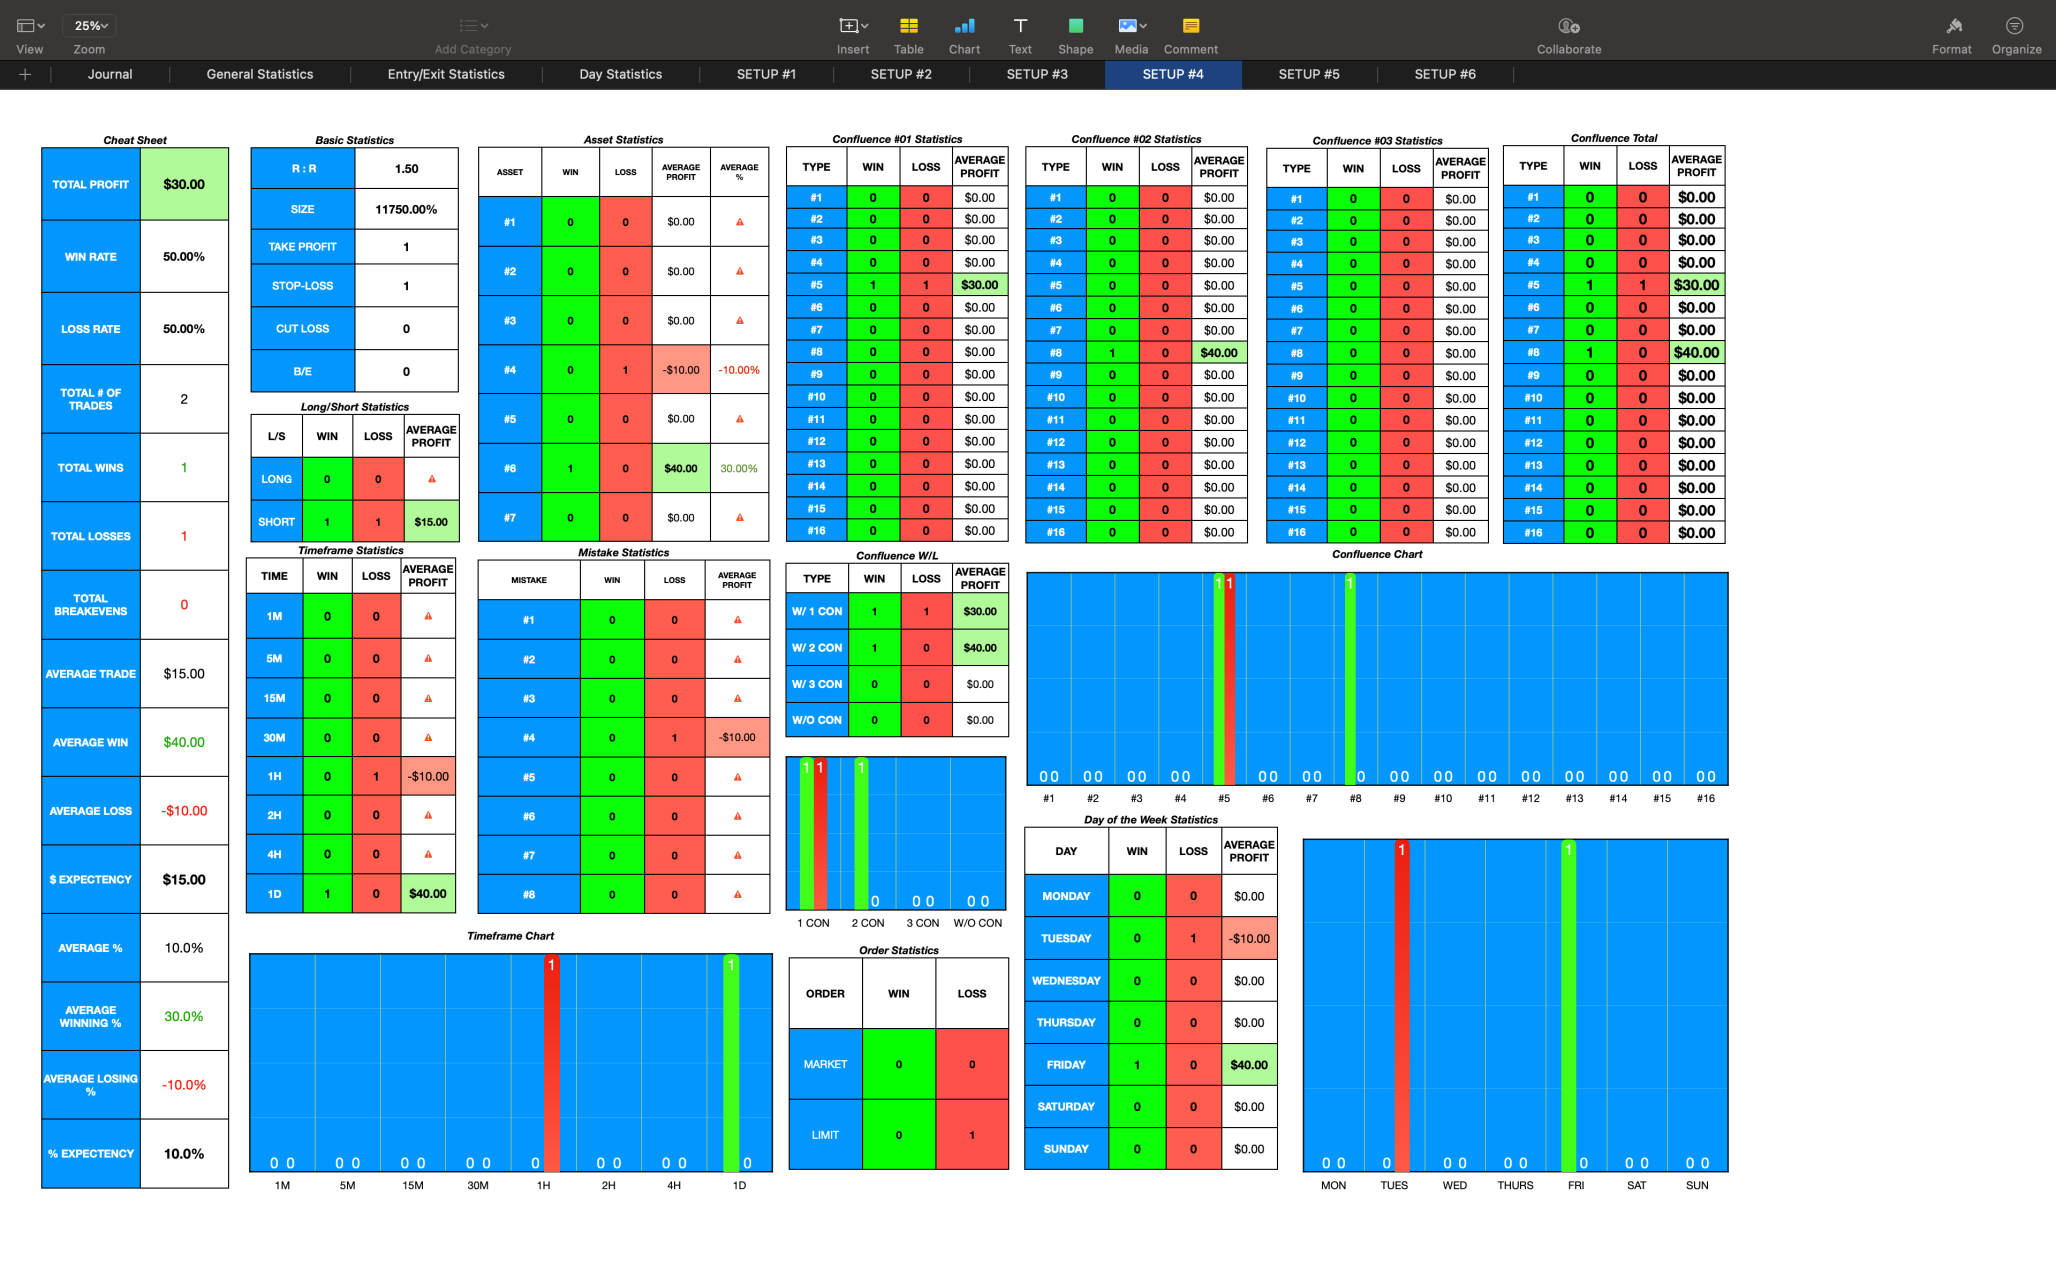Select the R:R value cell 1.50
Viewport: 2056px width, 1285px height.
[x=406, y=168]
